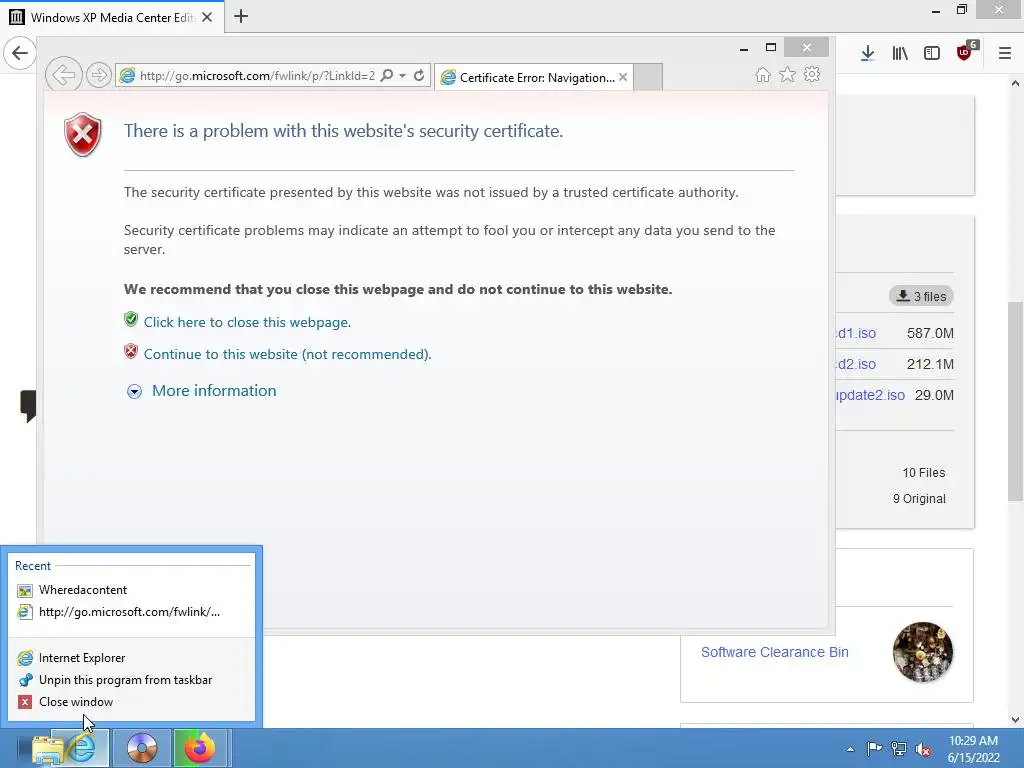Click the 9 Original text
The width and height of the screenshot is (1024, 768).
coord(919,498)
